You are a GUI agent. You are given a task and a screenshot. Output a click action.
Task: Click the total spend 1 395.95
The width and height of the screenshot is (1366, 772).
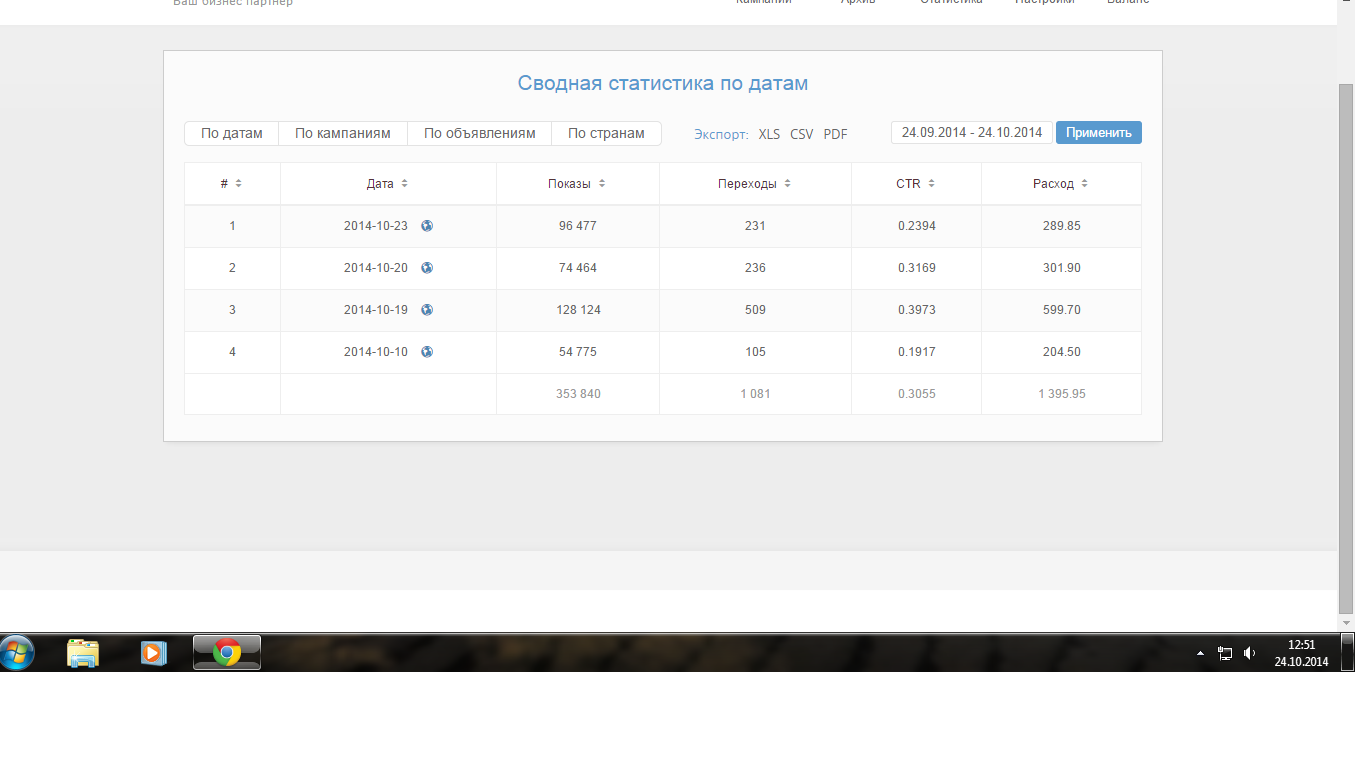coord(1062,394)
